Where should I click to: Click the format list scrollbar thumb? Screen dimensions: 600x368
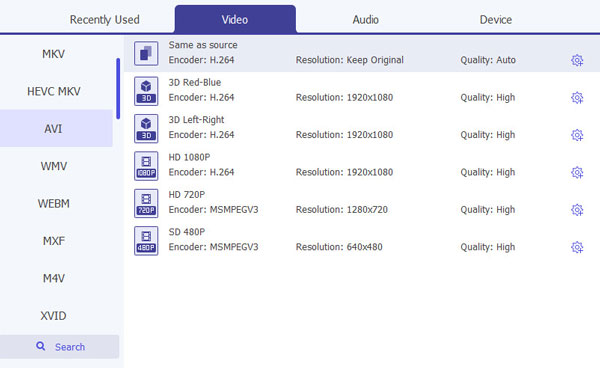coord(118,89)
